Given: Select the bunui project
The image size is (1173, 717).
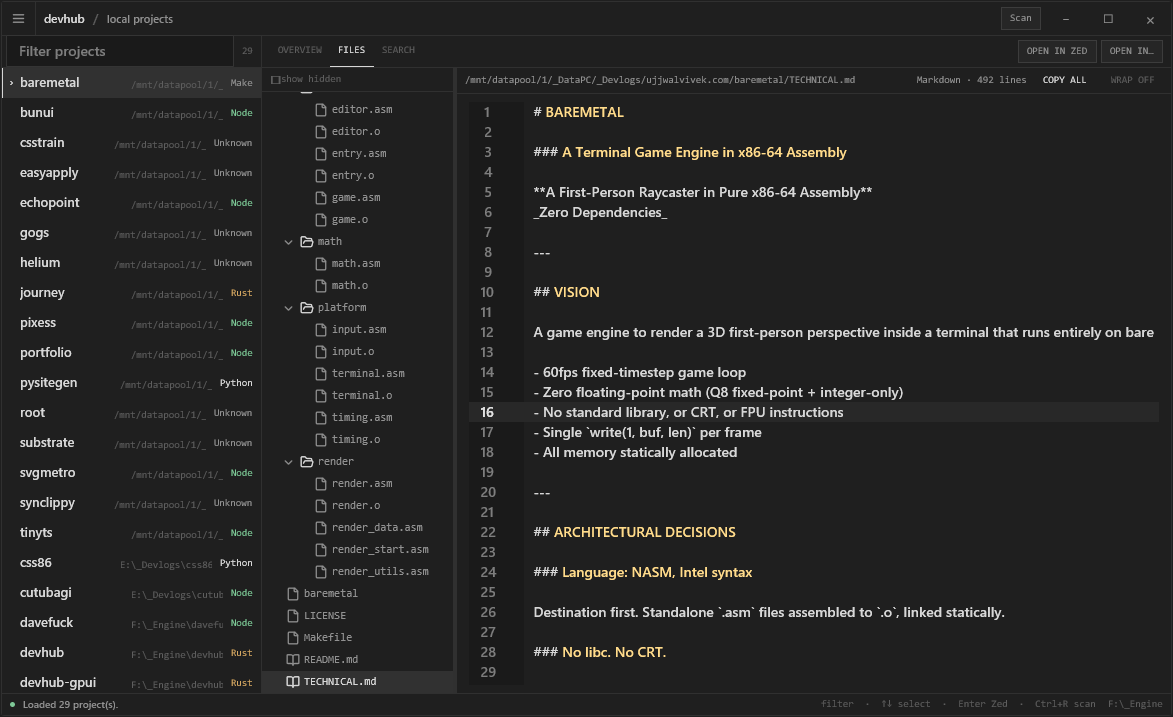Looking at the screenshot, I should click(x=131, y=113).
